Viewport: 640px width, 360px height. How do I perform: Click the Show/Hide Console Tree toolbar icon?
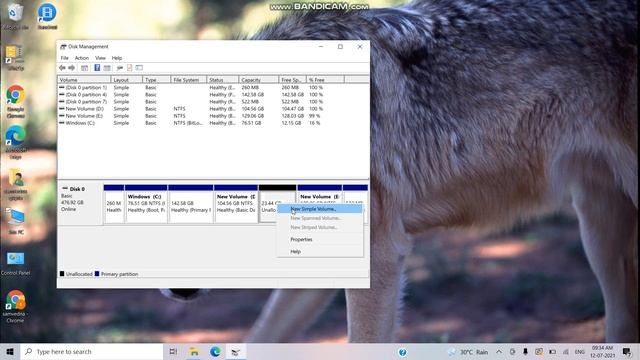click(x=84, y=68)
